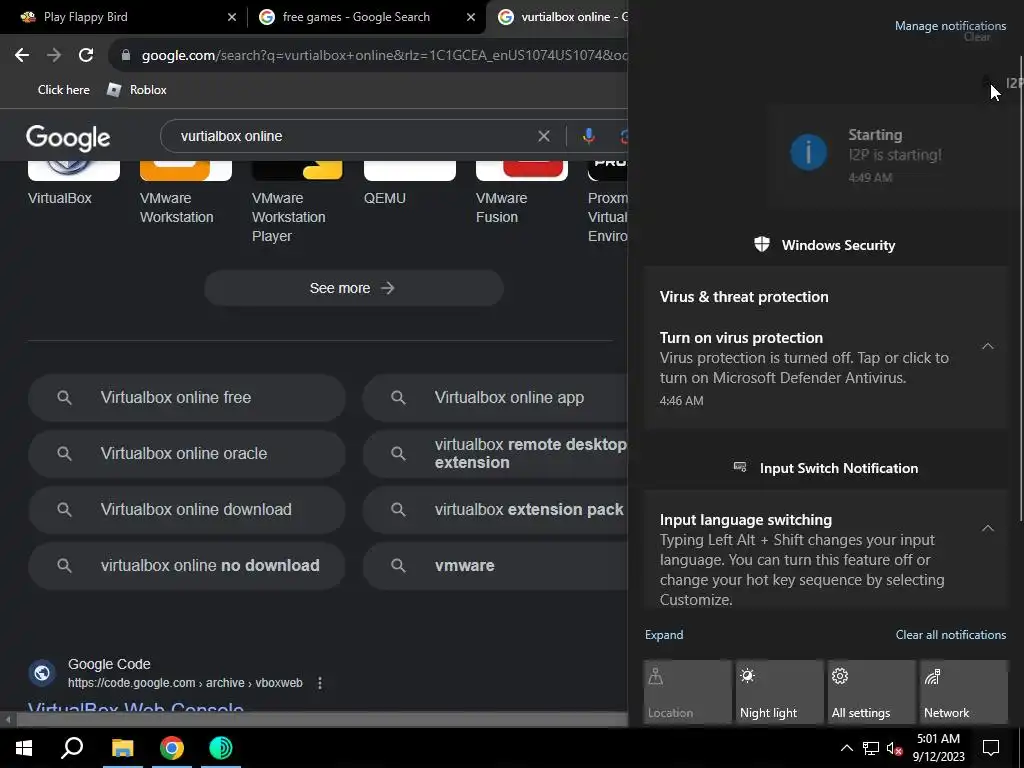Click the Input Switch Notification header
The image size is (1024, 768).
tap(826, 468)
